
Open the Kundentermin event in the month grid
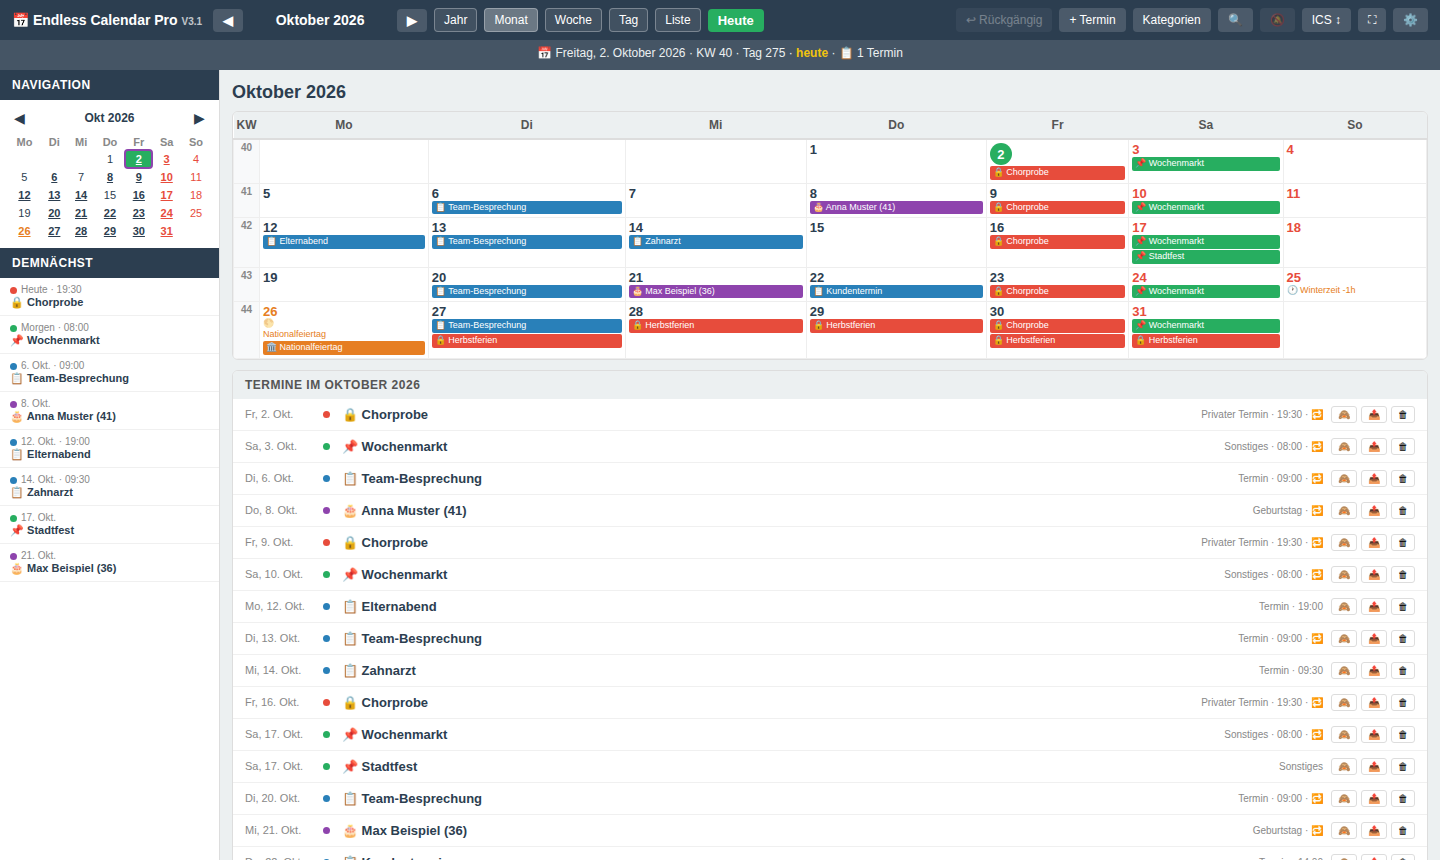click(896, 291)
